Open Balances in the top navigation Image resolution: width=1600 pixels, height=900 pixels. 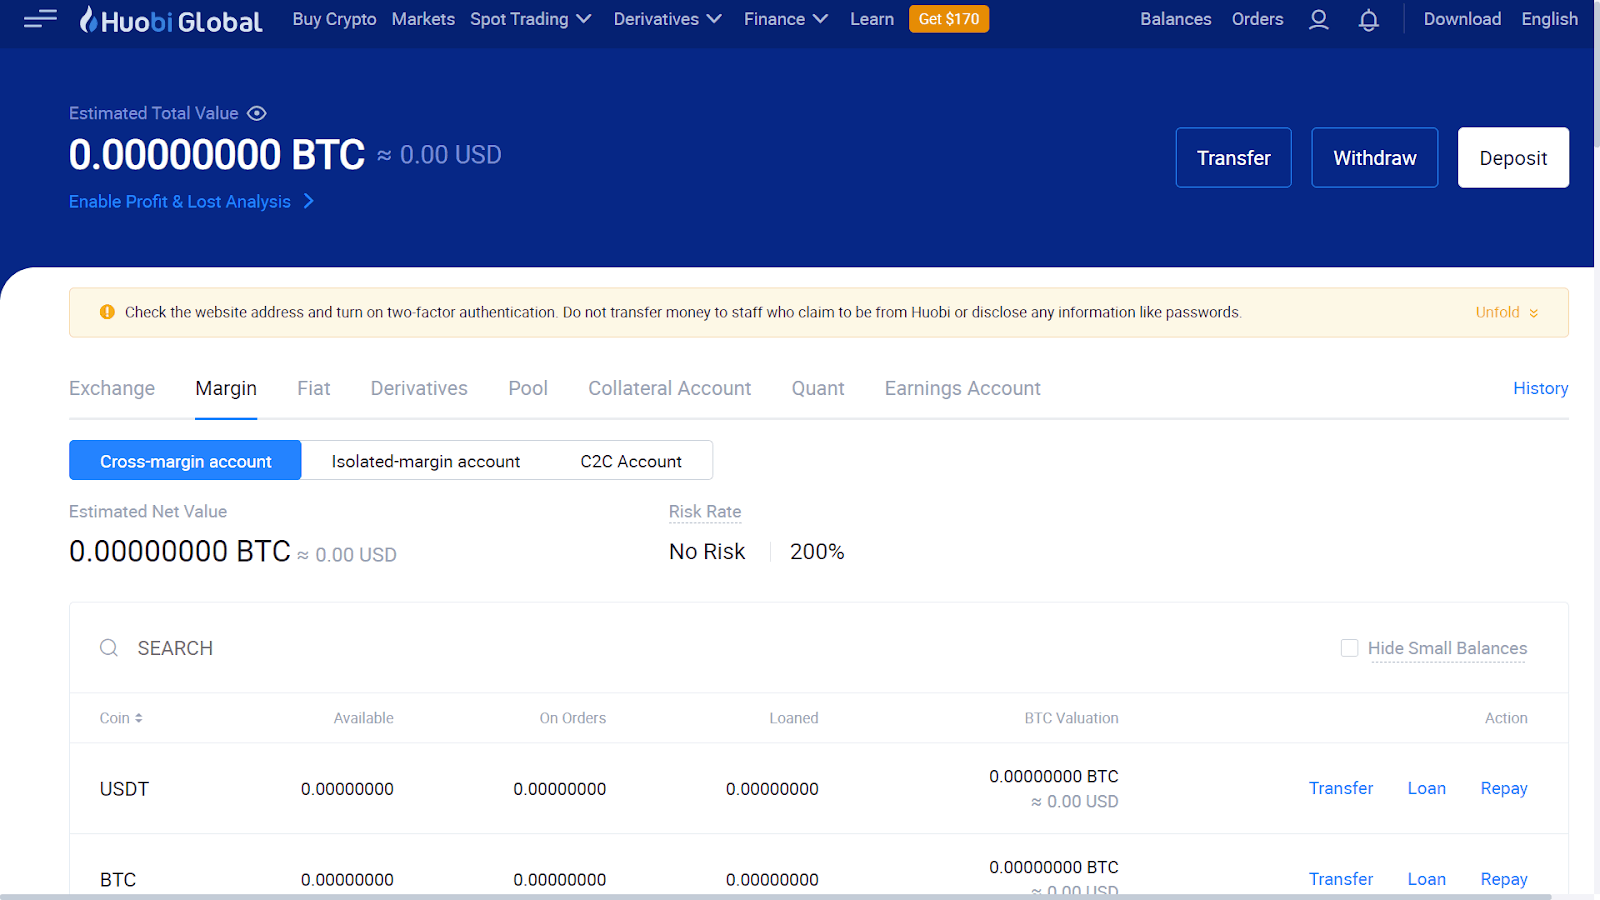(1176, 19)
